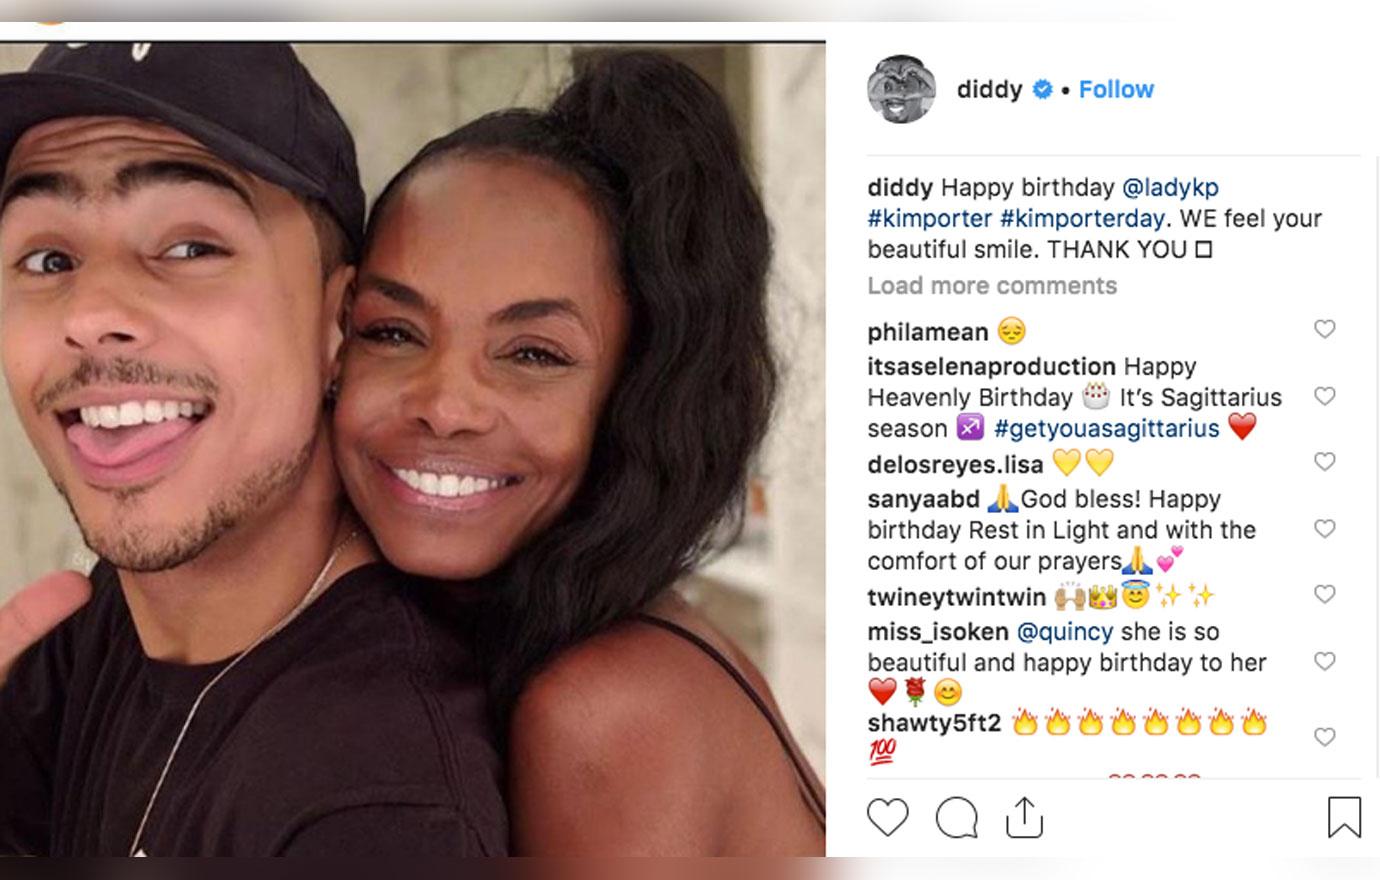
Task: Toggle like on miss_isoken's comment
Action: (x=1325, y=660)
